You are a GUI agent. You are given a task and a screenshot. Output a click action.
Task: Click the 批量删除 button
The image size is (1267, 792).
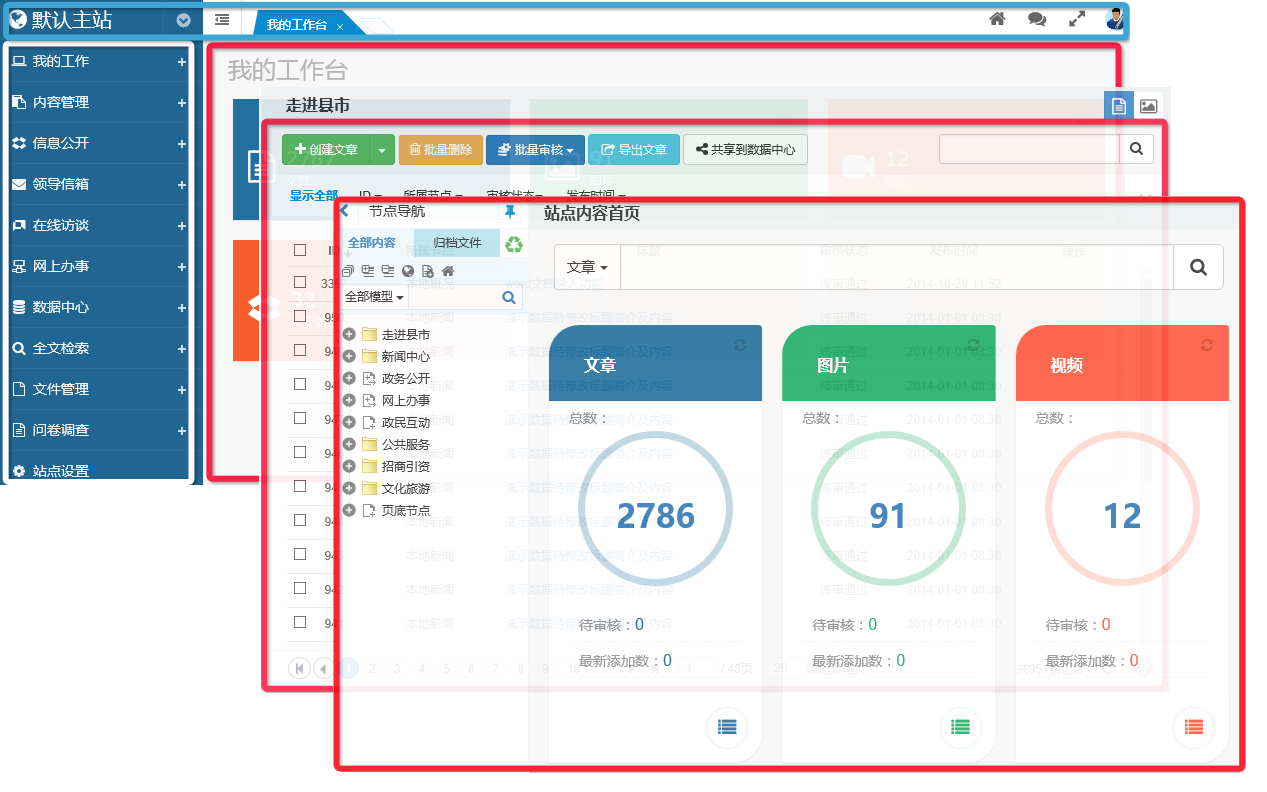[x=440, y=150]
